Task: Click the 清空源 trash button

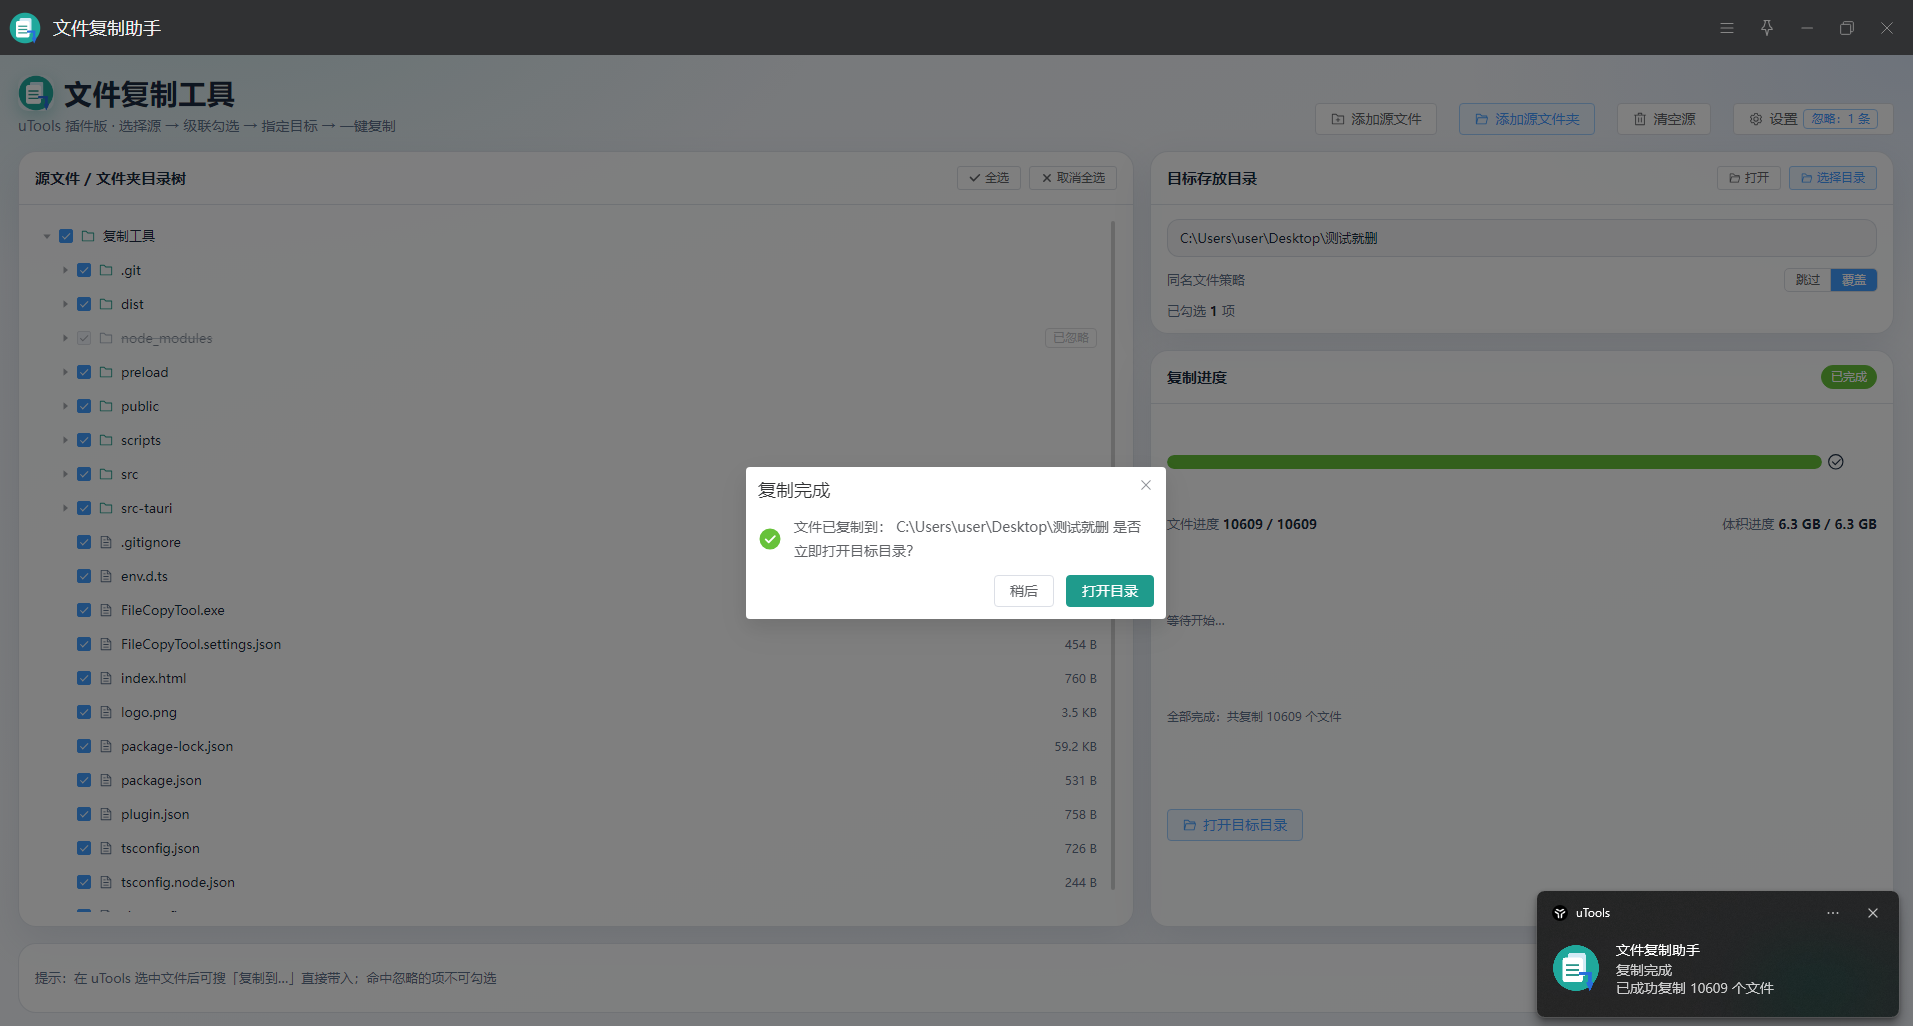Action: point(1664,119)
